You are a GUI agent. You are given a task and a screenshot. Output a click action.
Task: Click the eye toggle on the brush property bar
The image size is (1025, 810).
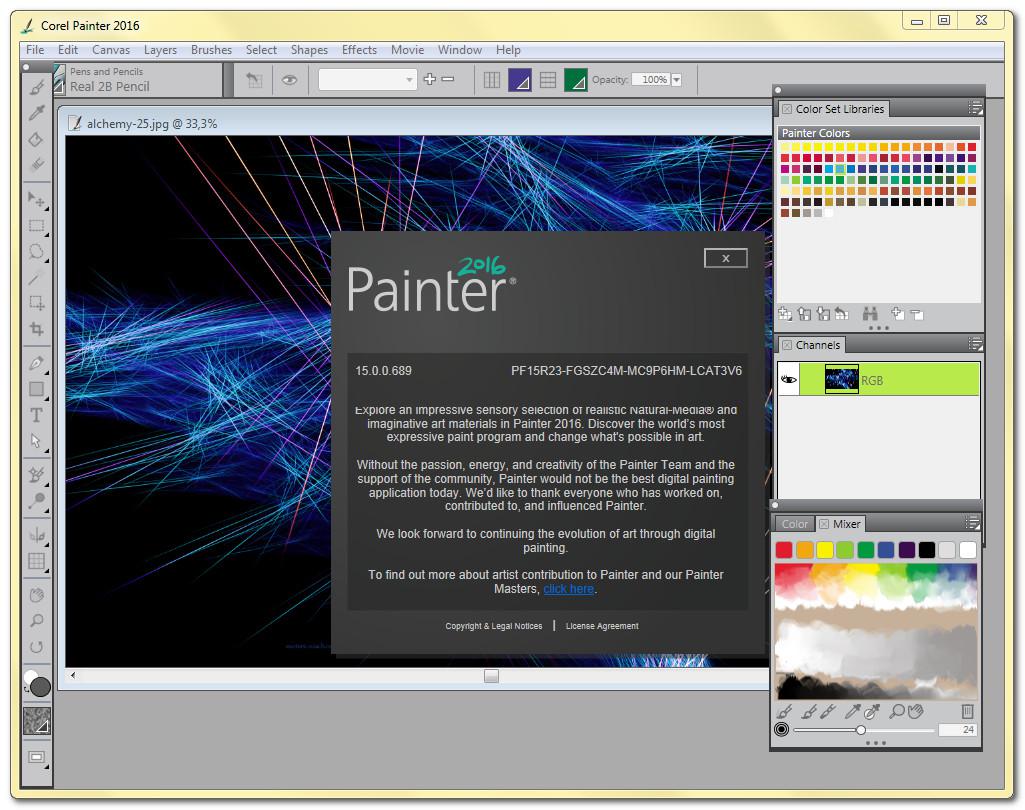pos(289,79)
